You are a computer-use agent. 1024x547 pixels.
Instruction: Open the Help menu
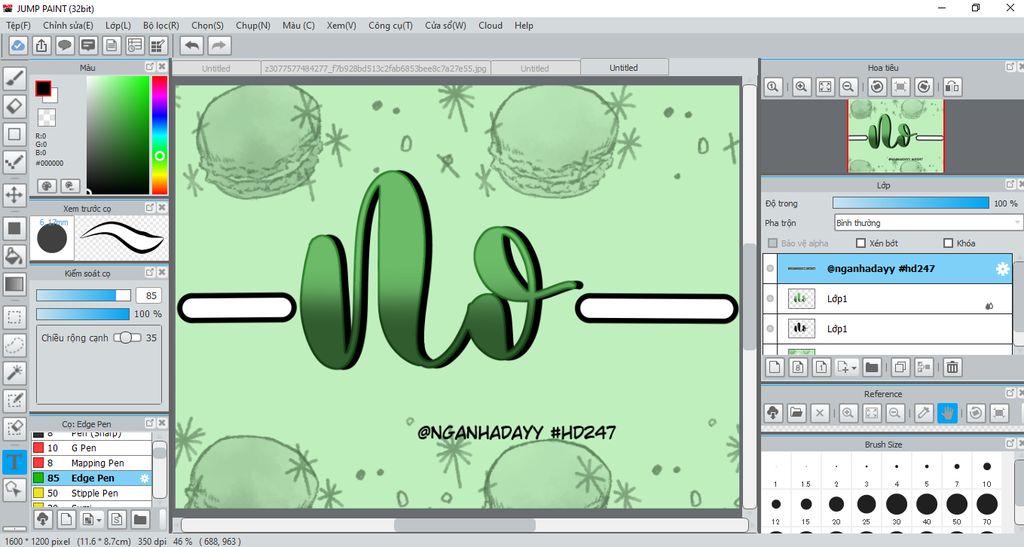[524, 25]
